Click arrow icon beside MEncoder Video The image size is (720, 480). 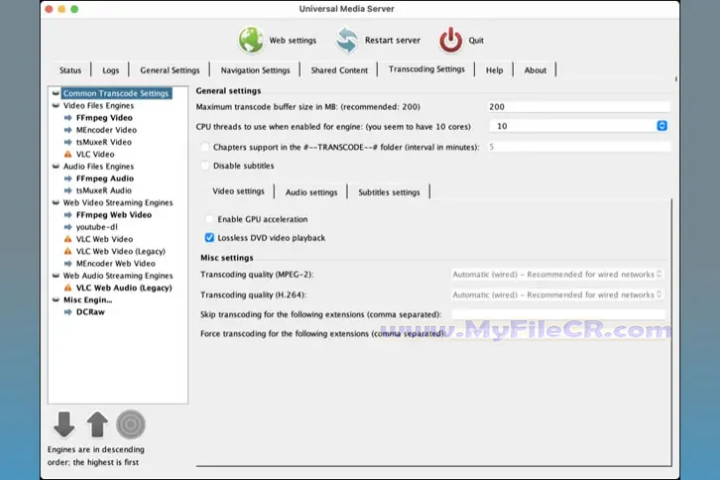(68, 130)
